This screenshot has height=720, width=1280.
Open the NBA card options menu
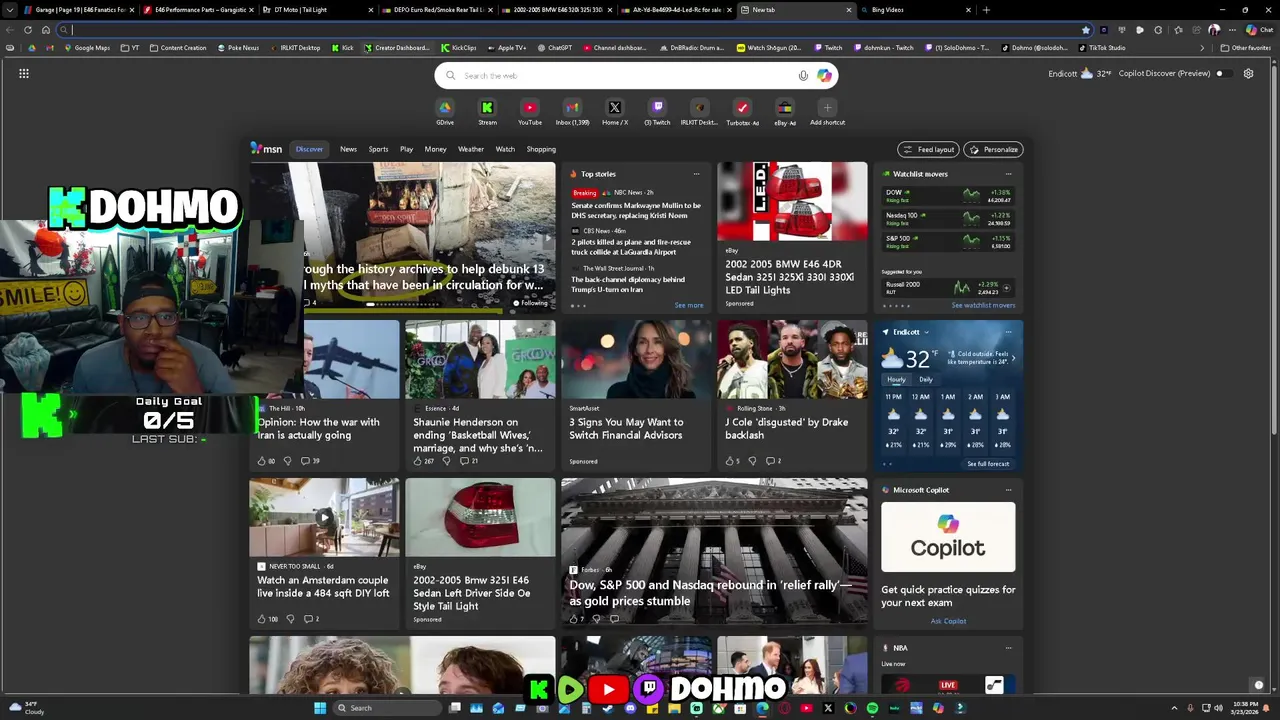[x=1008, y=648]
